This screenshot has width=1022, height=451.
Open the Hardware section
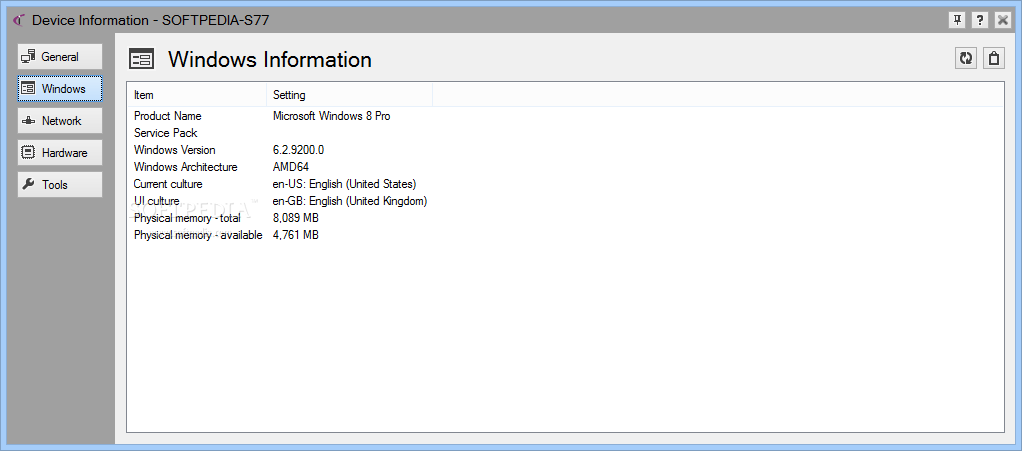pos(60,153)
